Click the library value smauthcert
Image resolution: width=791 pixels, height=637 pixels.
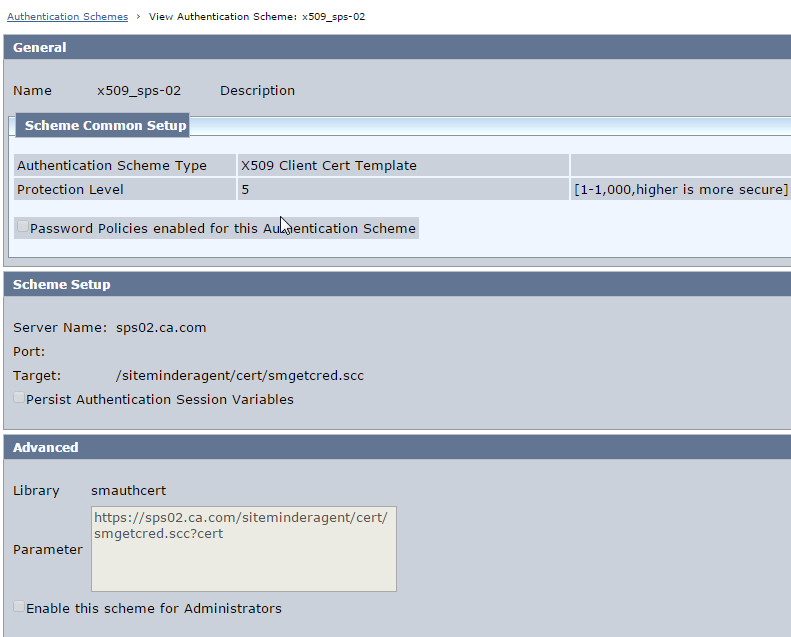(x=129, y=491)
